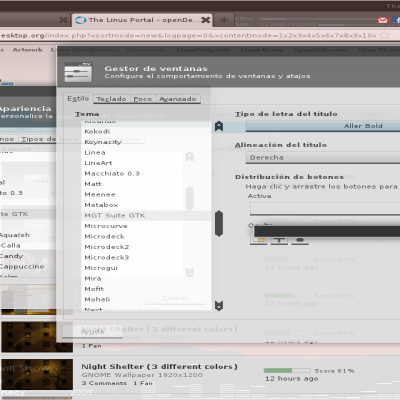Open a new browser tab with plus button
400x400 pixels.
[224, 20]
